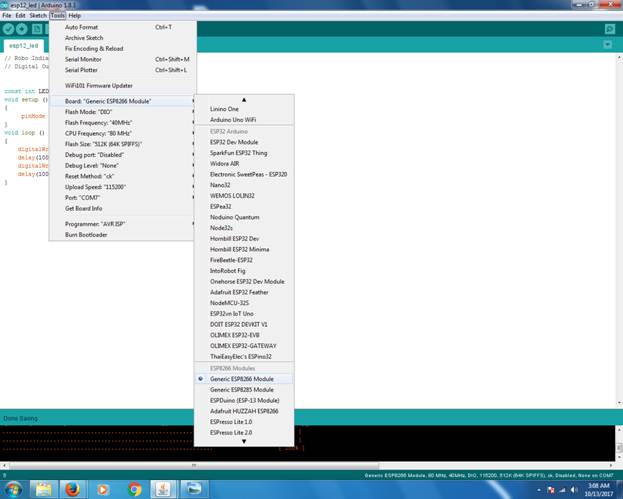The image size is (623, 499).
Task: Click the Java app taskbar icon
Action: point(163,489)
